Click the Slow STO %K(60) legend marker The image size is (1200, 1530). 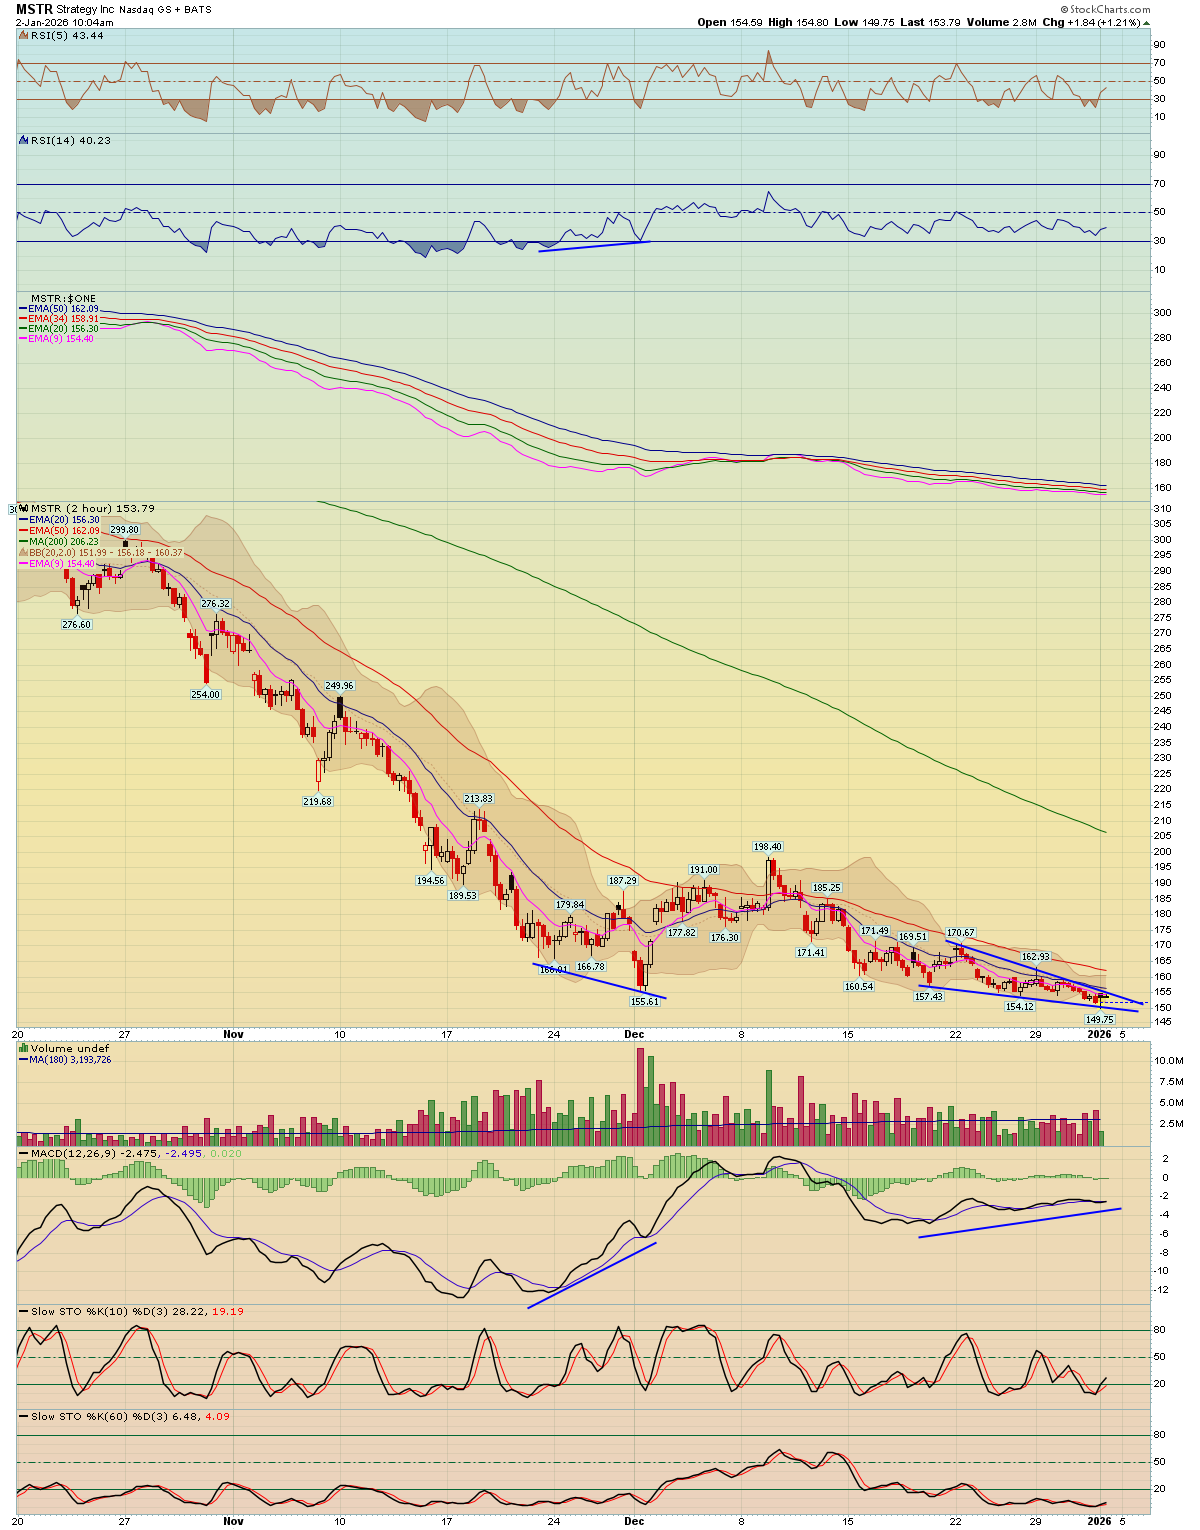tap(24, 1416)
